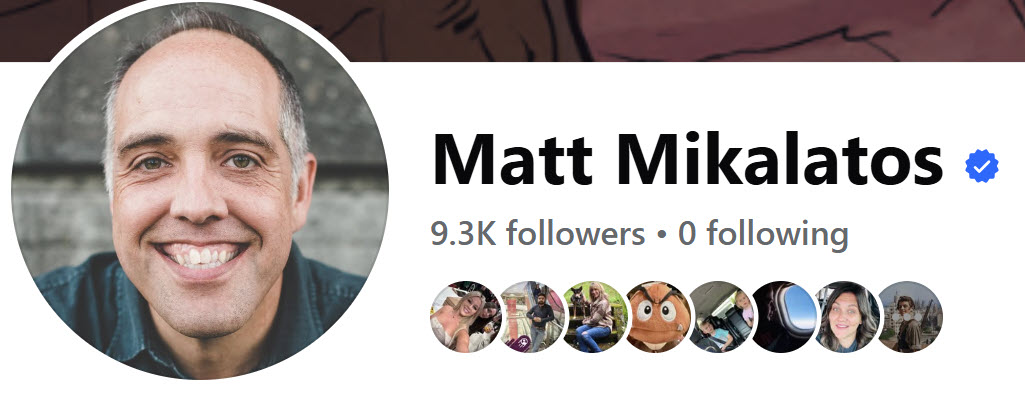Image resolution: width=1025 pixels, height=411 pixels.
Task: Click the 9.3K follower count number
Action: click(463, 233)
